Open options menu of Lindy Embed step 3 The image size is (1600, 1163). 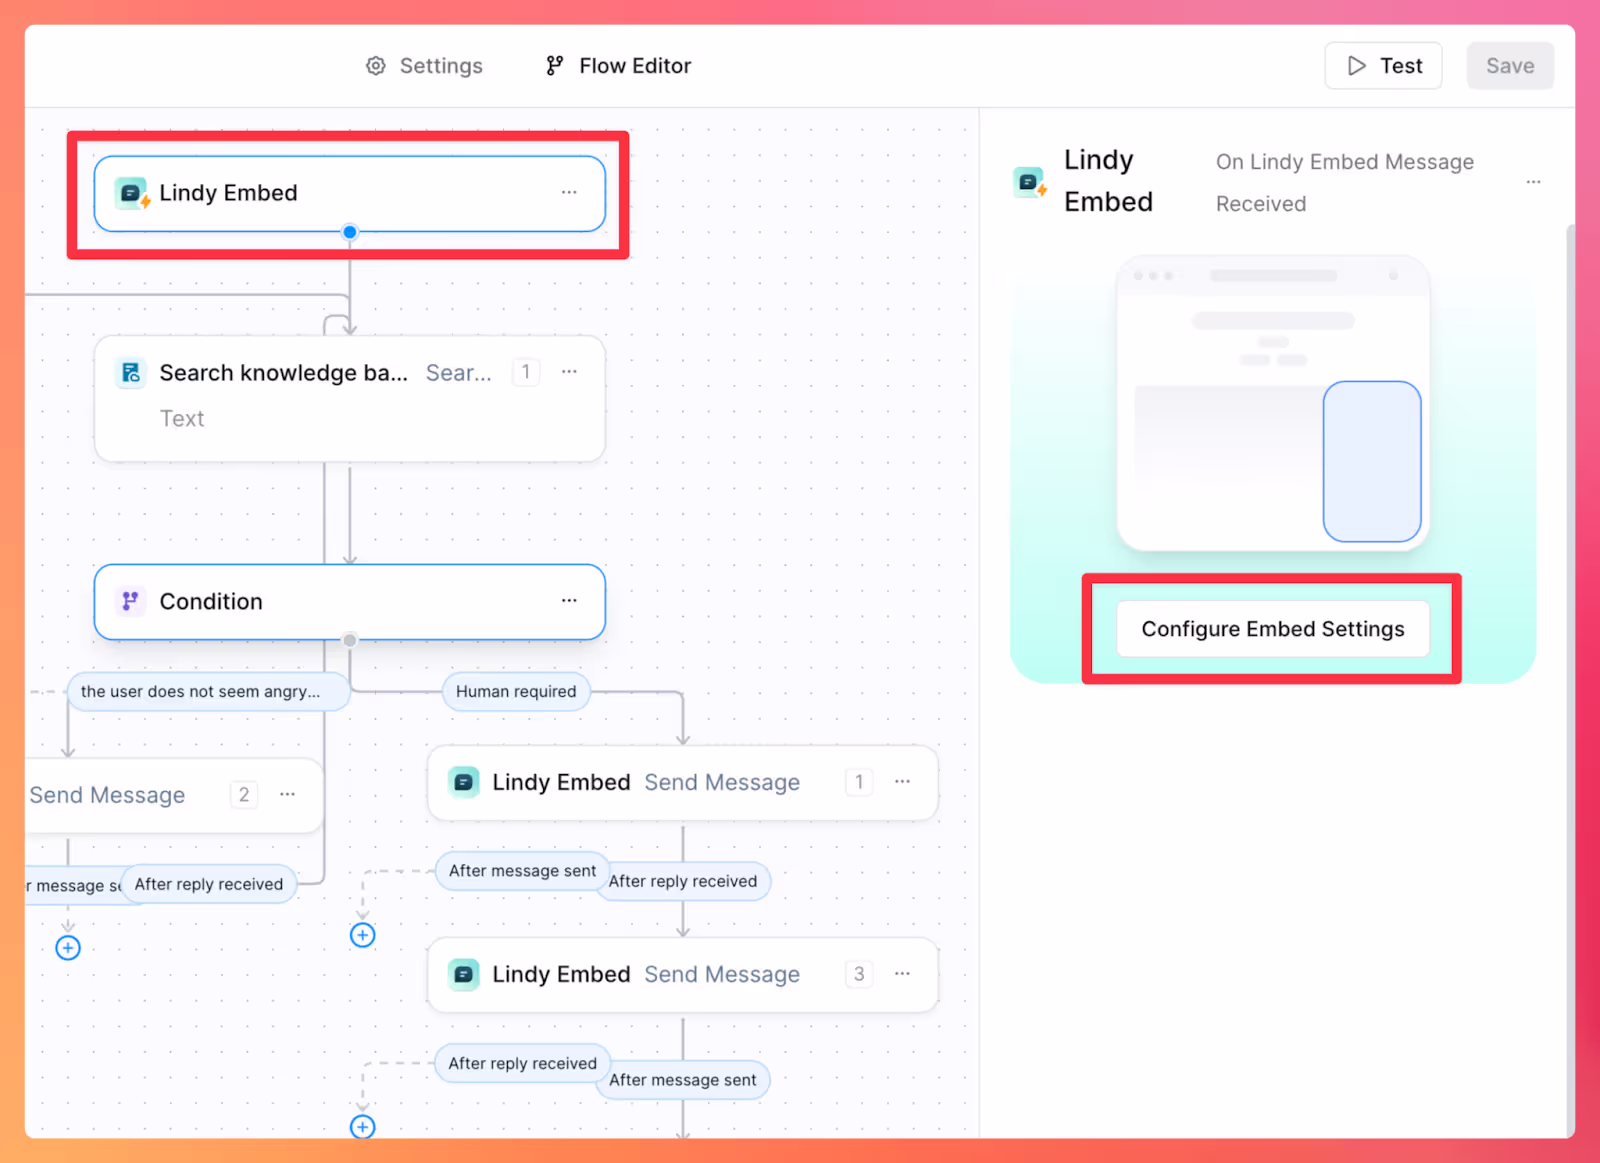click(902, 974)
